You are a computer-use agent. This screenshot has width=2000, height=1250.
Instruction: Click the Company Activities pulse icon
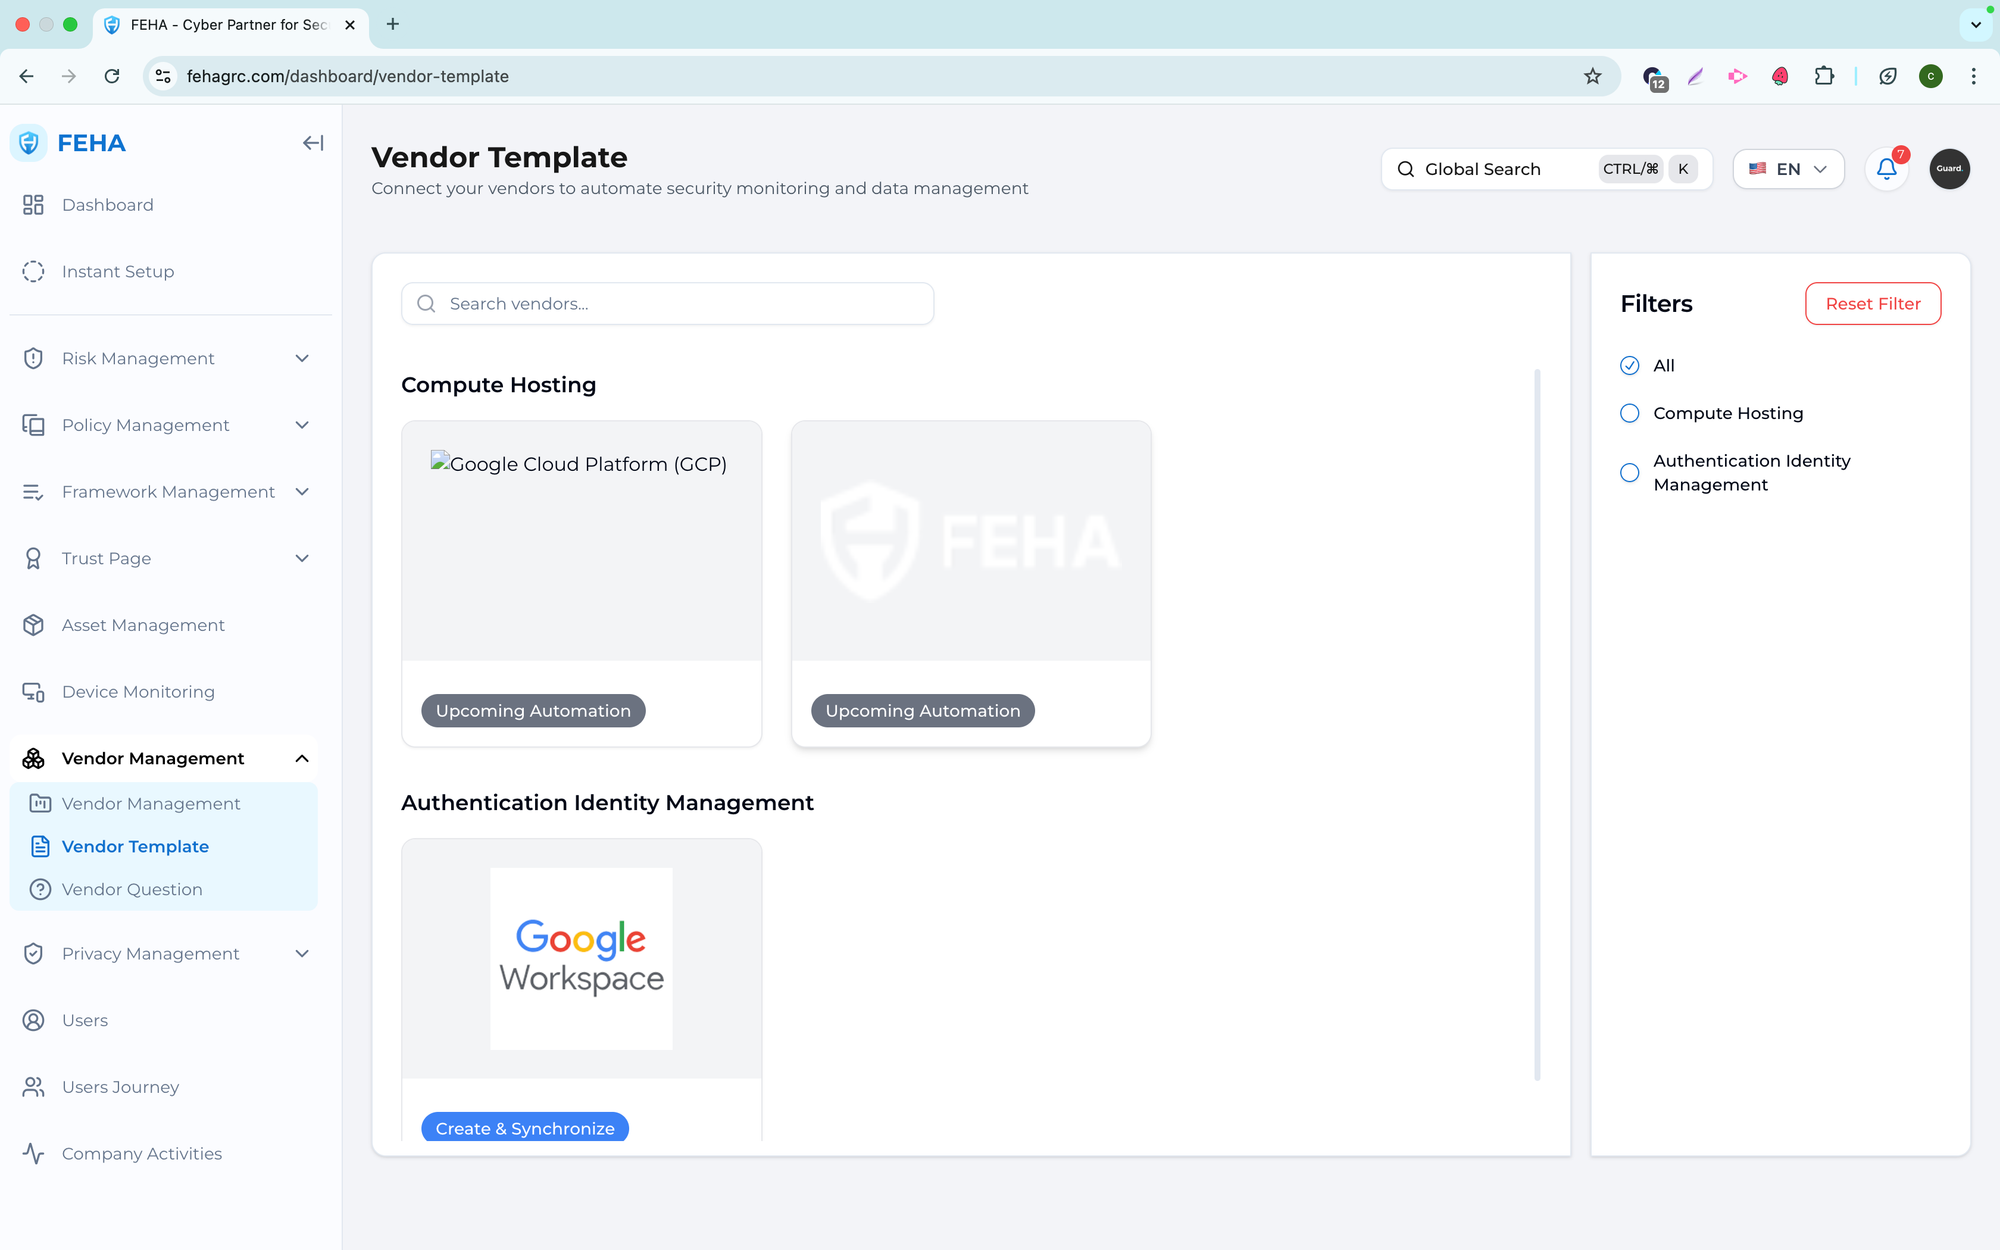(33, 1153)
